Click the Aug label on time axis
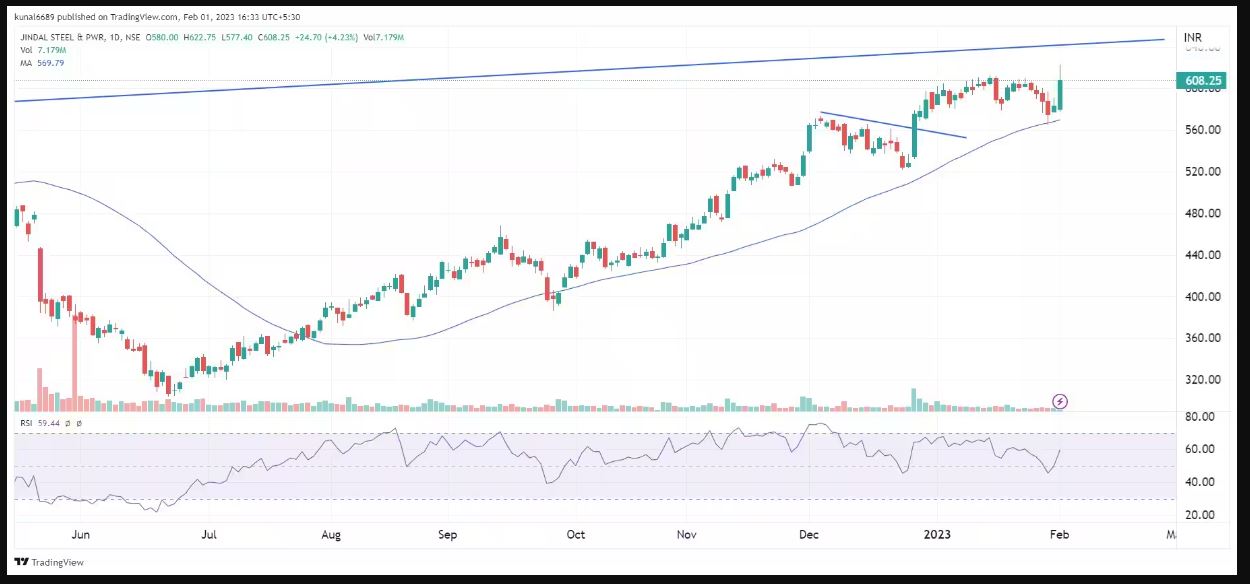The height and width of the screenshot is (584, 1250). click(x=331, y=535)
